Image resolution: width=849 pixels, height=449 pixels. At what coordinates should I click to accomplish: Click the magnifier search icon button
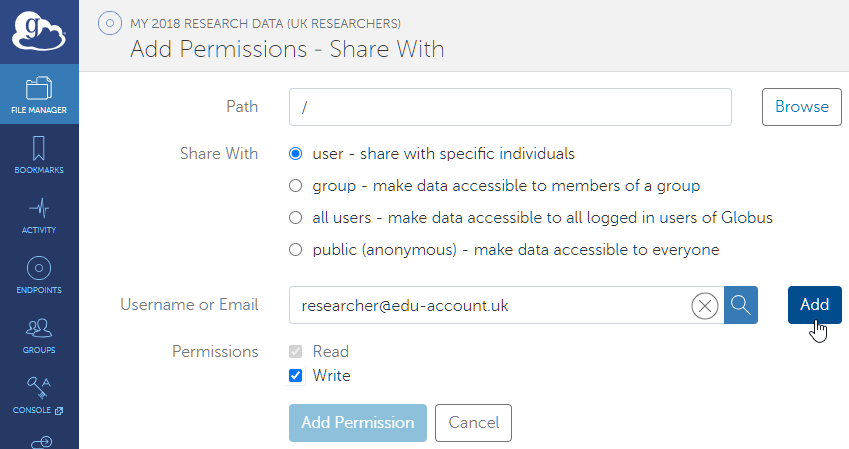[x=741, y=305]
